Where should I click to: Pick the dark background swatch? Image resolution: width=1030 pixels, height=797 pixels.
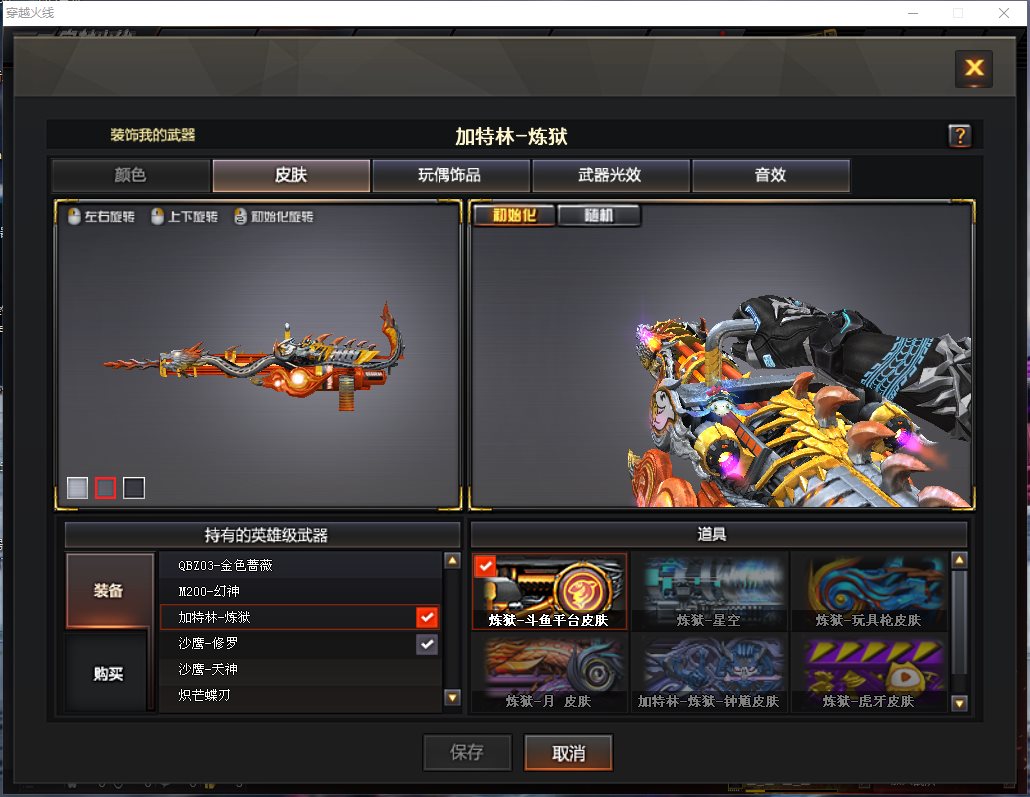(134, 488)
